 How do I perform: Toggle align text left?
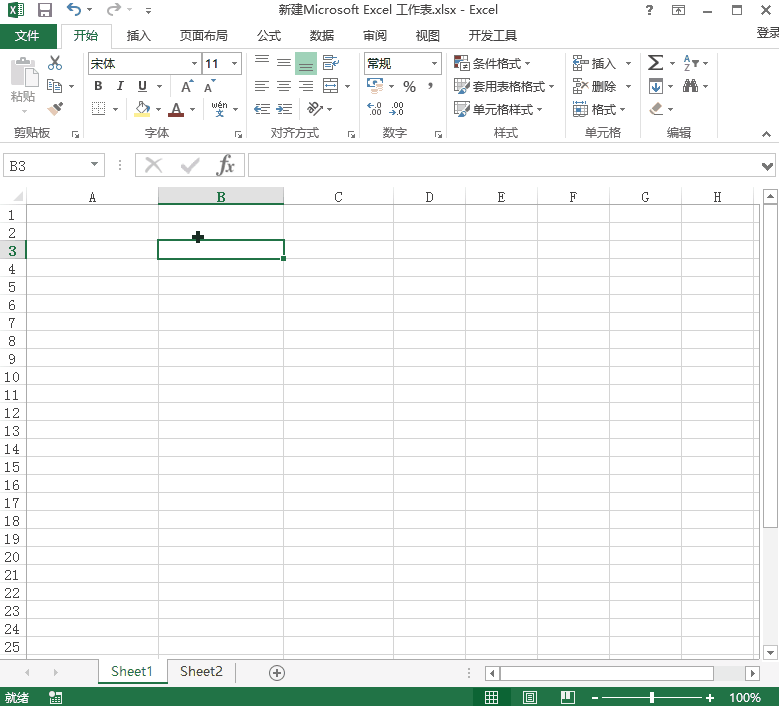[x=262, y=86]
